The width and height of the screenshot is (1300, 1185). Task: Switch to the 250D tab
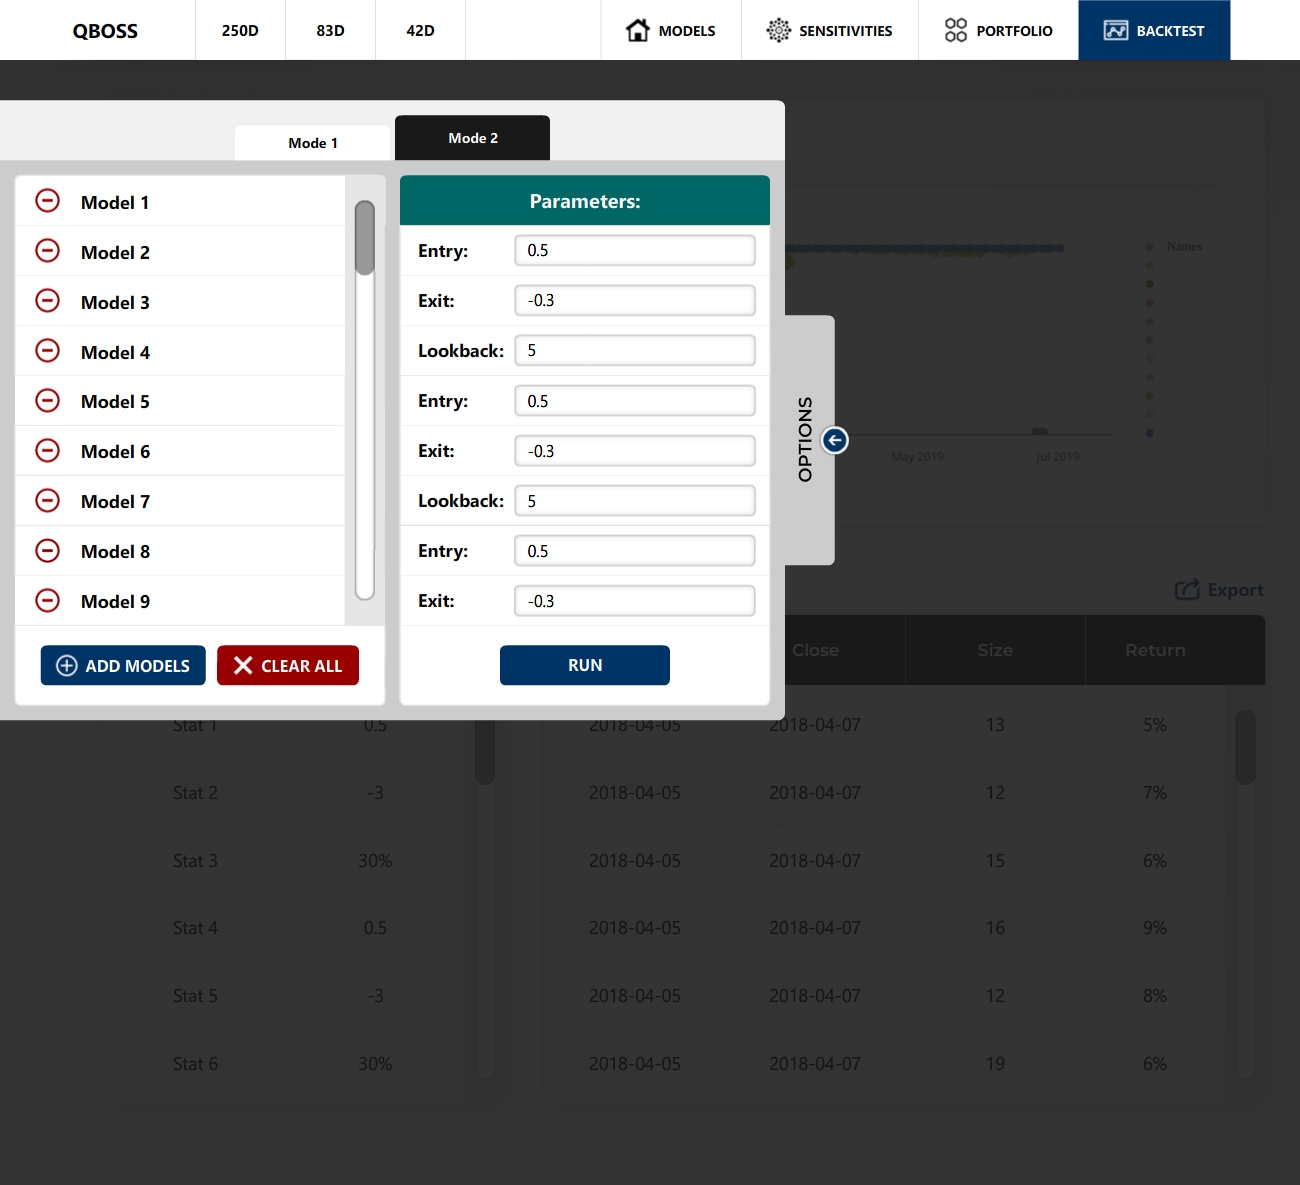pyautogui.click(x=240, y=30)
